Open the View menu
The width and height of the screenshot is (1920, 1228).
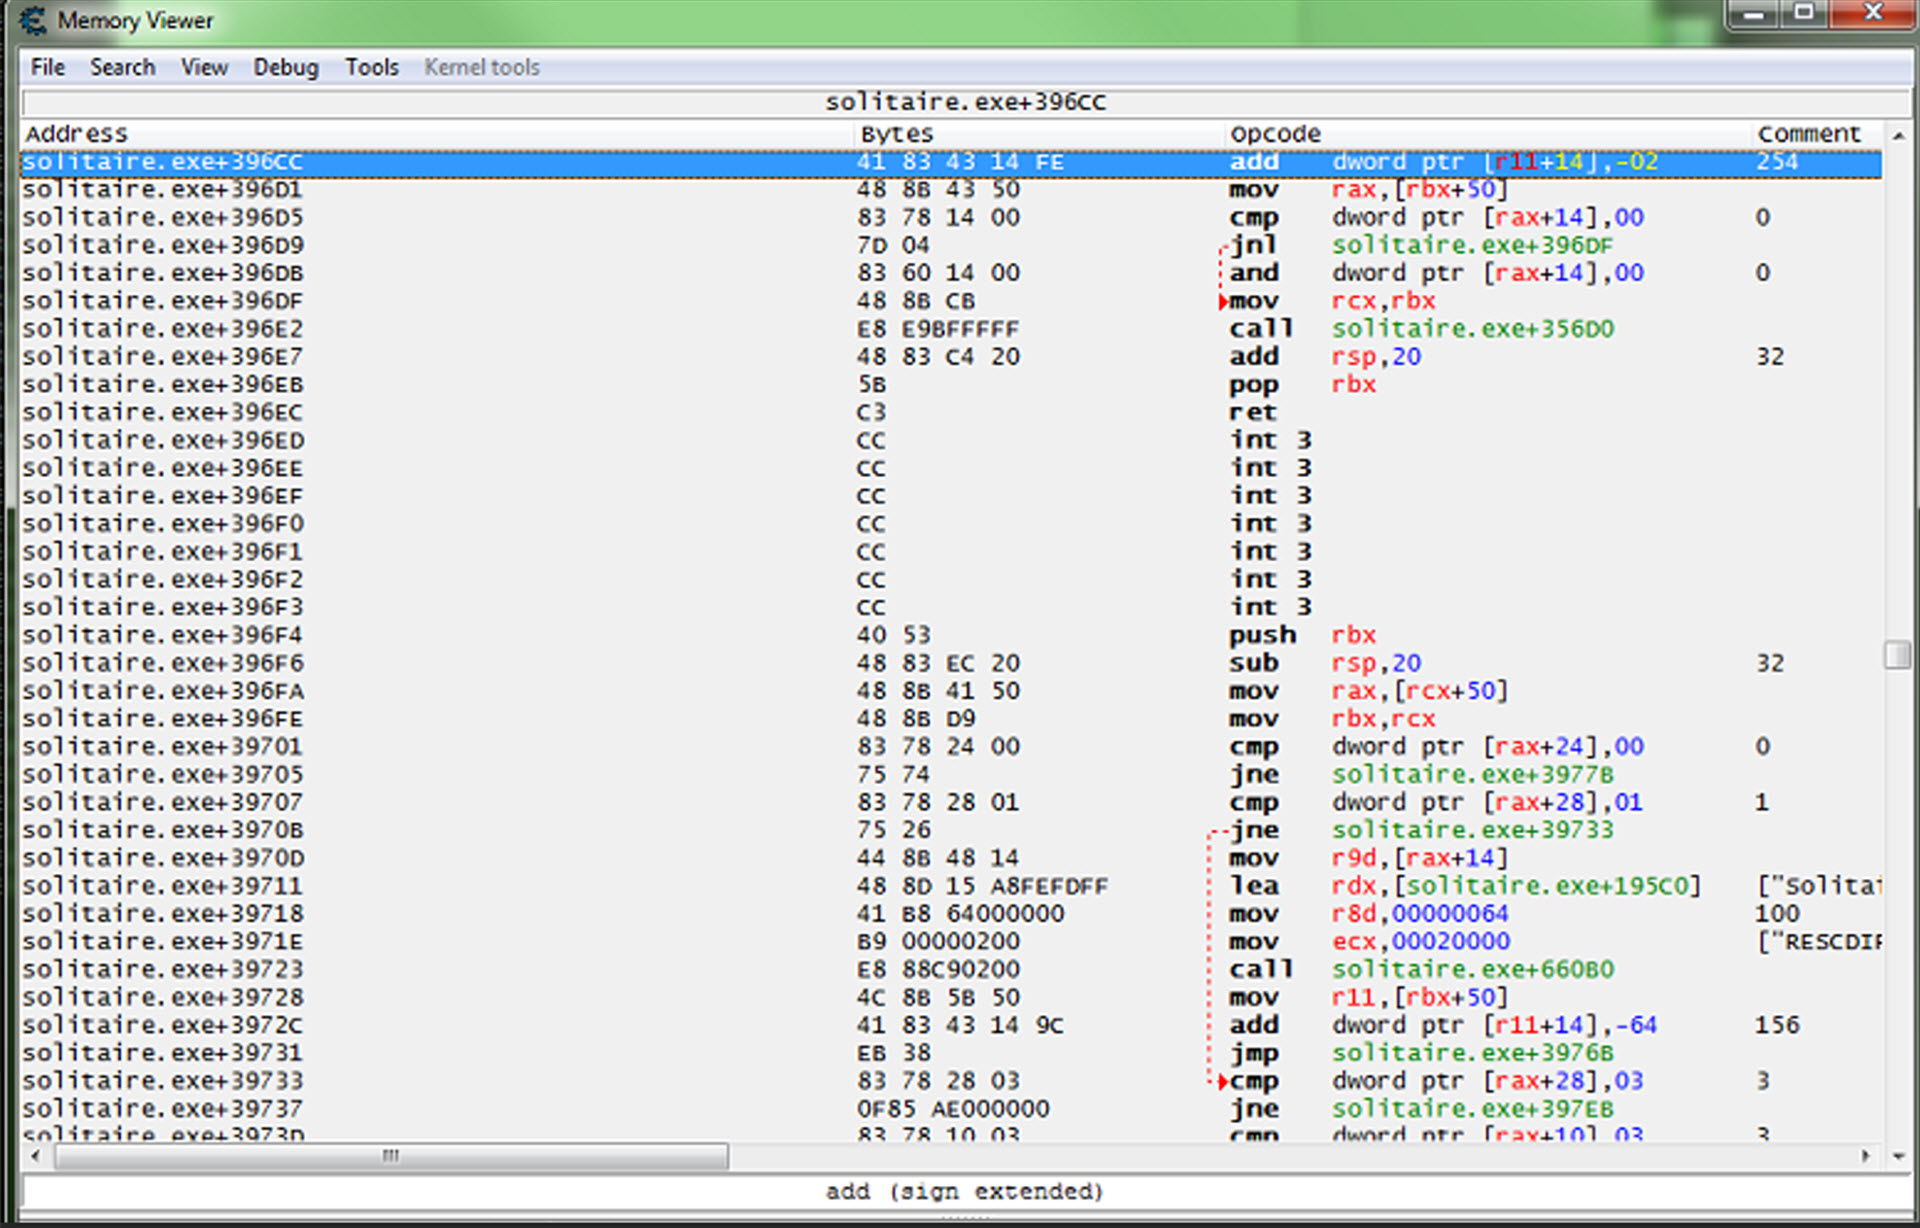coord(204,67)
